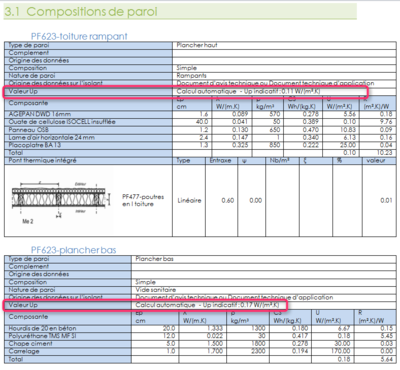Screen dimensions: 400x370
Task: Click the 5.45 R value for Polyuréthane
Action: point(387,336)
